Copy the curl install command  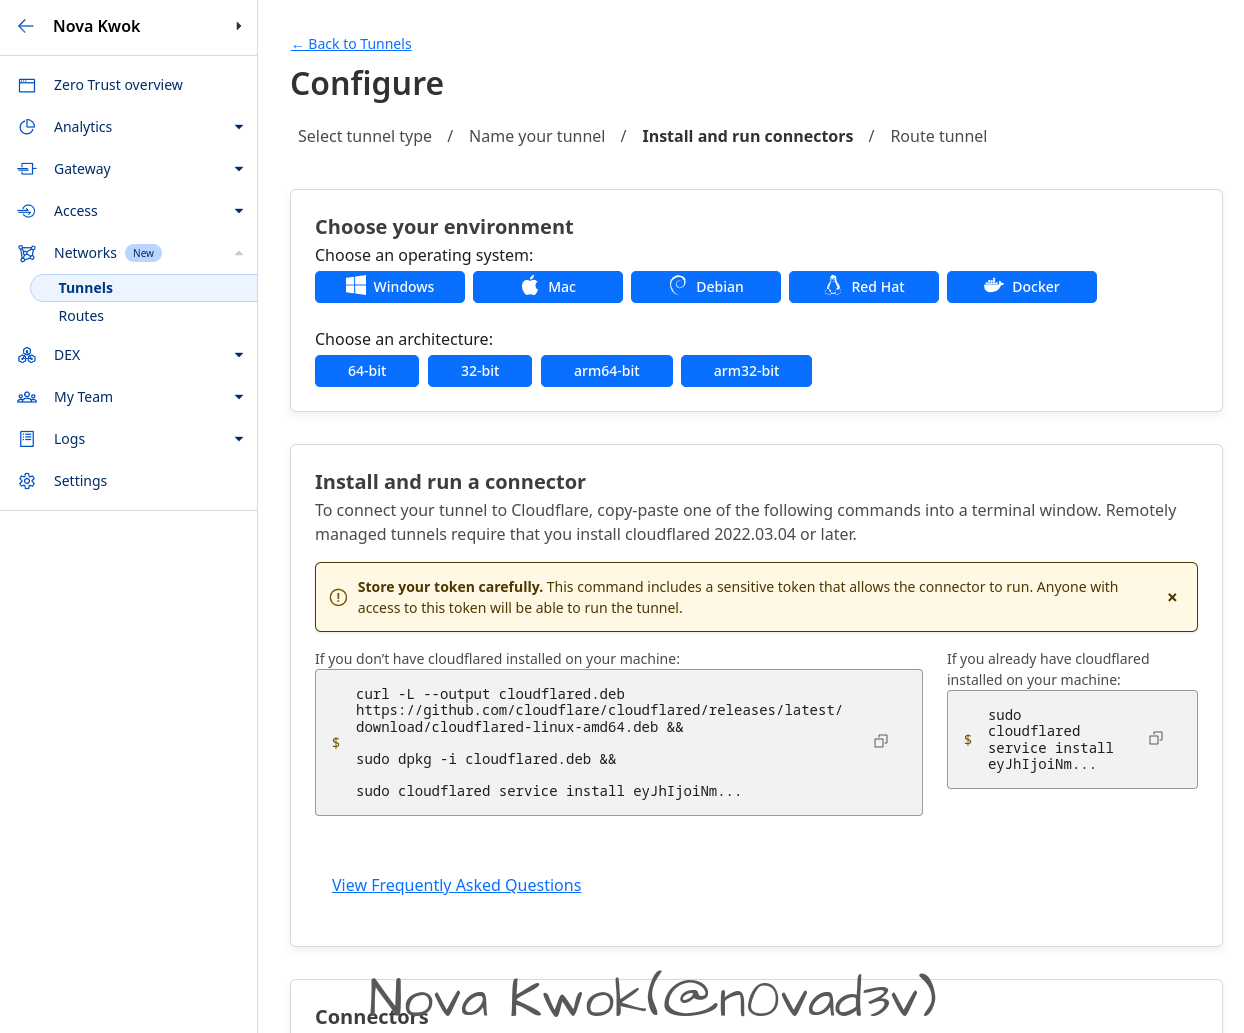(x=881, y=741)
